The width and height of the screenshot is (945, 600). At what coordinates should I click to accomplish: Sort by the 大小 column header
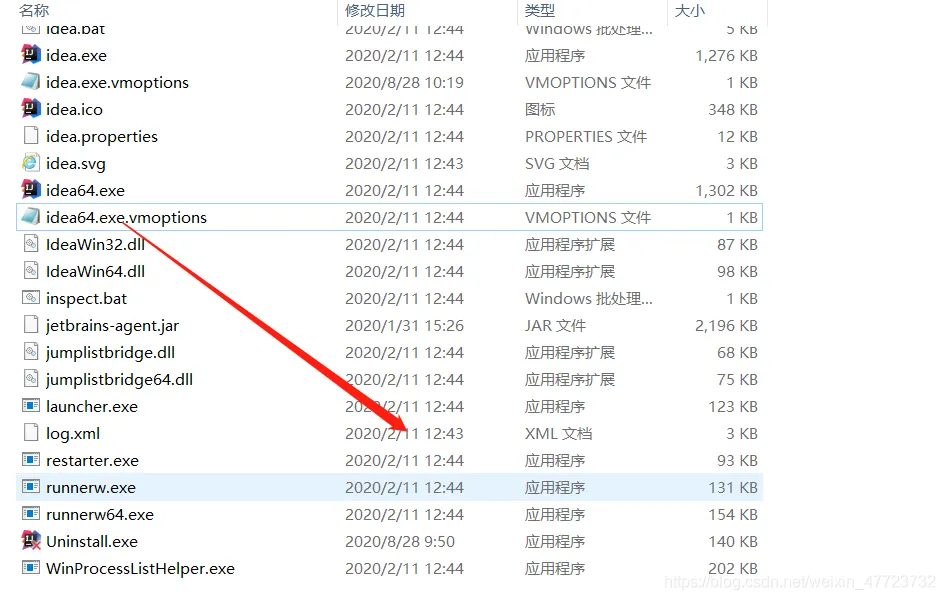[689, 10]
